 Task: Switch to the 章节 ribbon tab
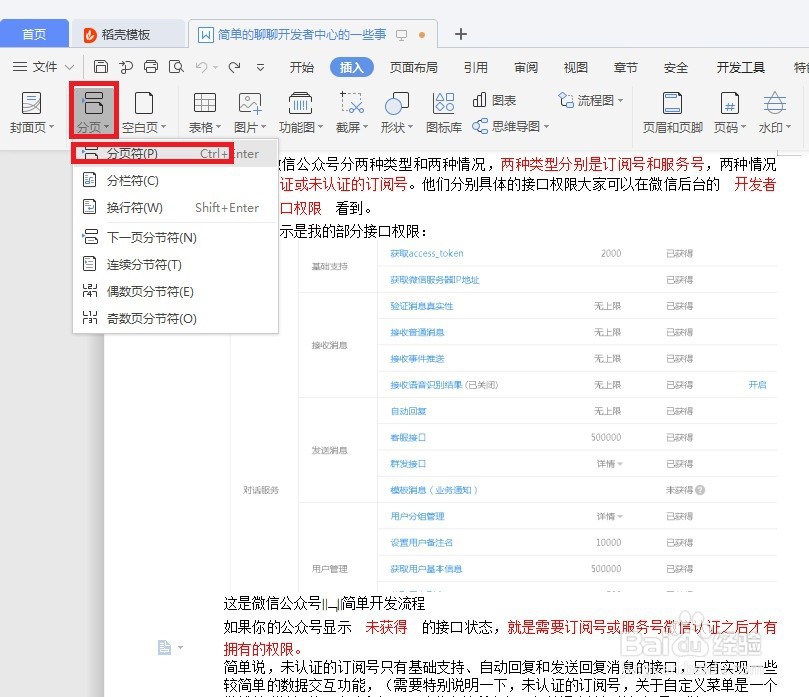[x=625, y=67]
